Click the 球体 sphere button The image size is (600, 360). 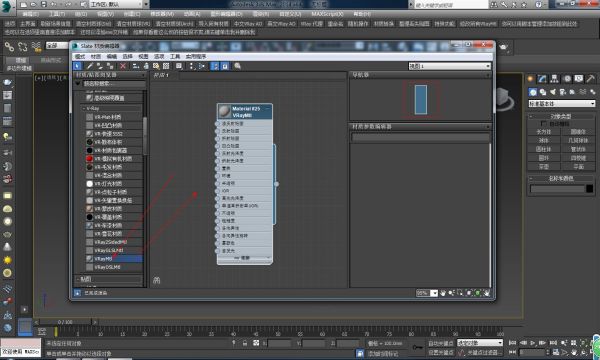(x=544, y=140)
